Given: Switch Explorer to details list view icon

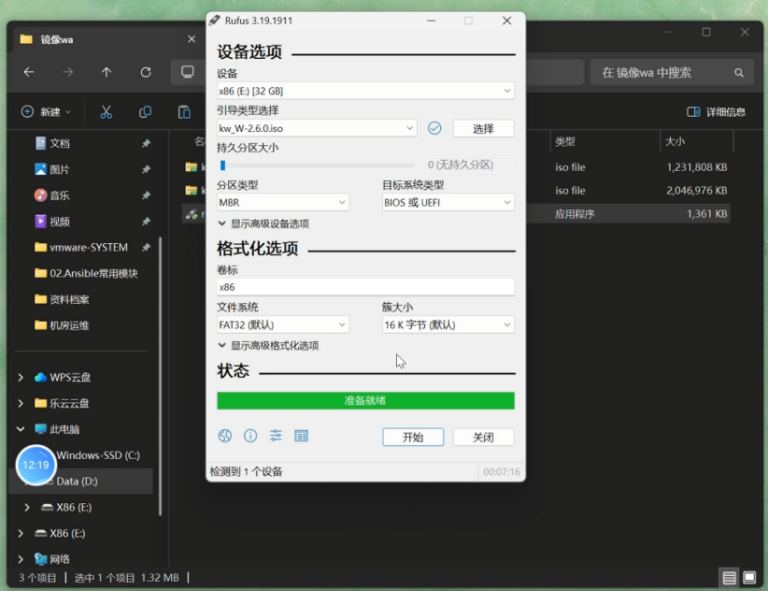Looking at the screenshot, I should click(729, 578).
